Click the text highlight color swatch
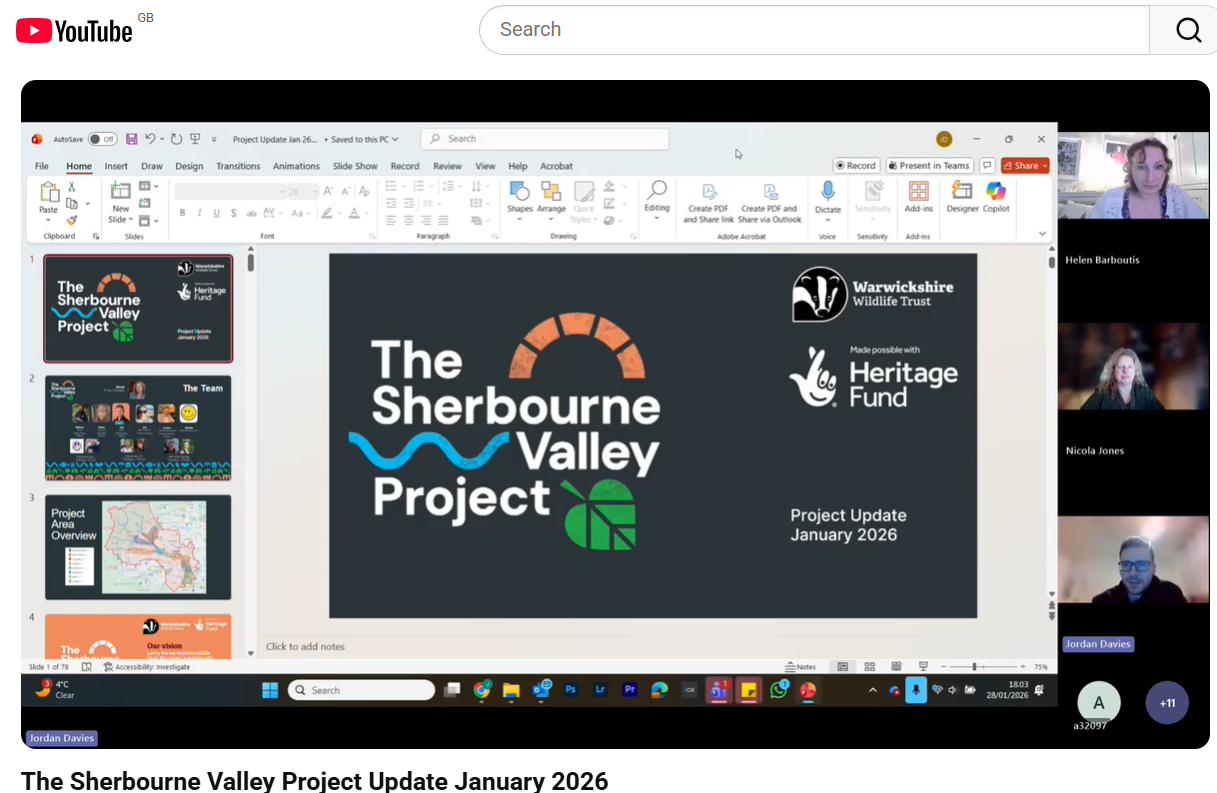The height and width of the screenshot is (793, 1217). 326,213
